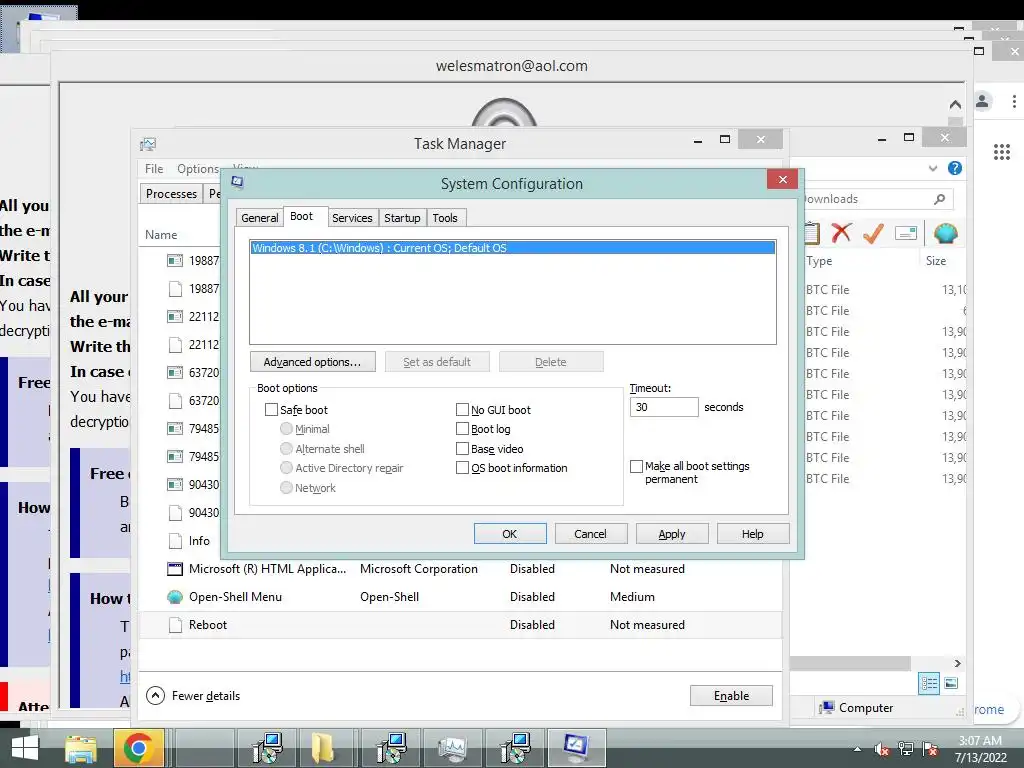1024x768 pixels.
Task: Switch Explorer to details view icon
Action: [929, 683]
